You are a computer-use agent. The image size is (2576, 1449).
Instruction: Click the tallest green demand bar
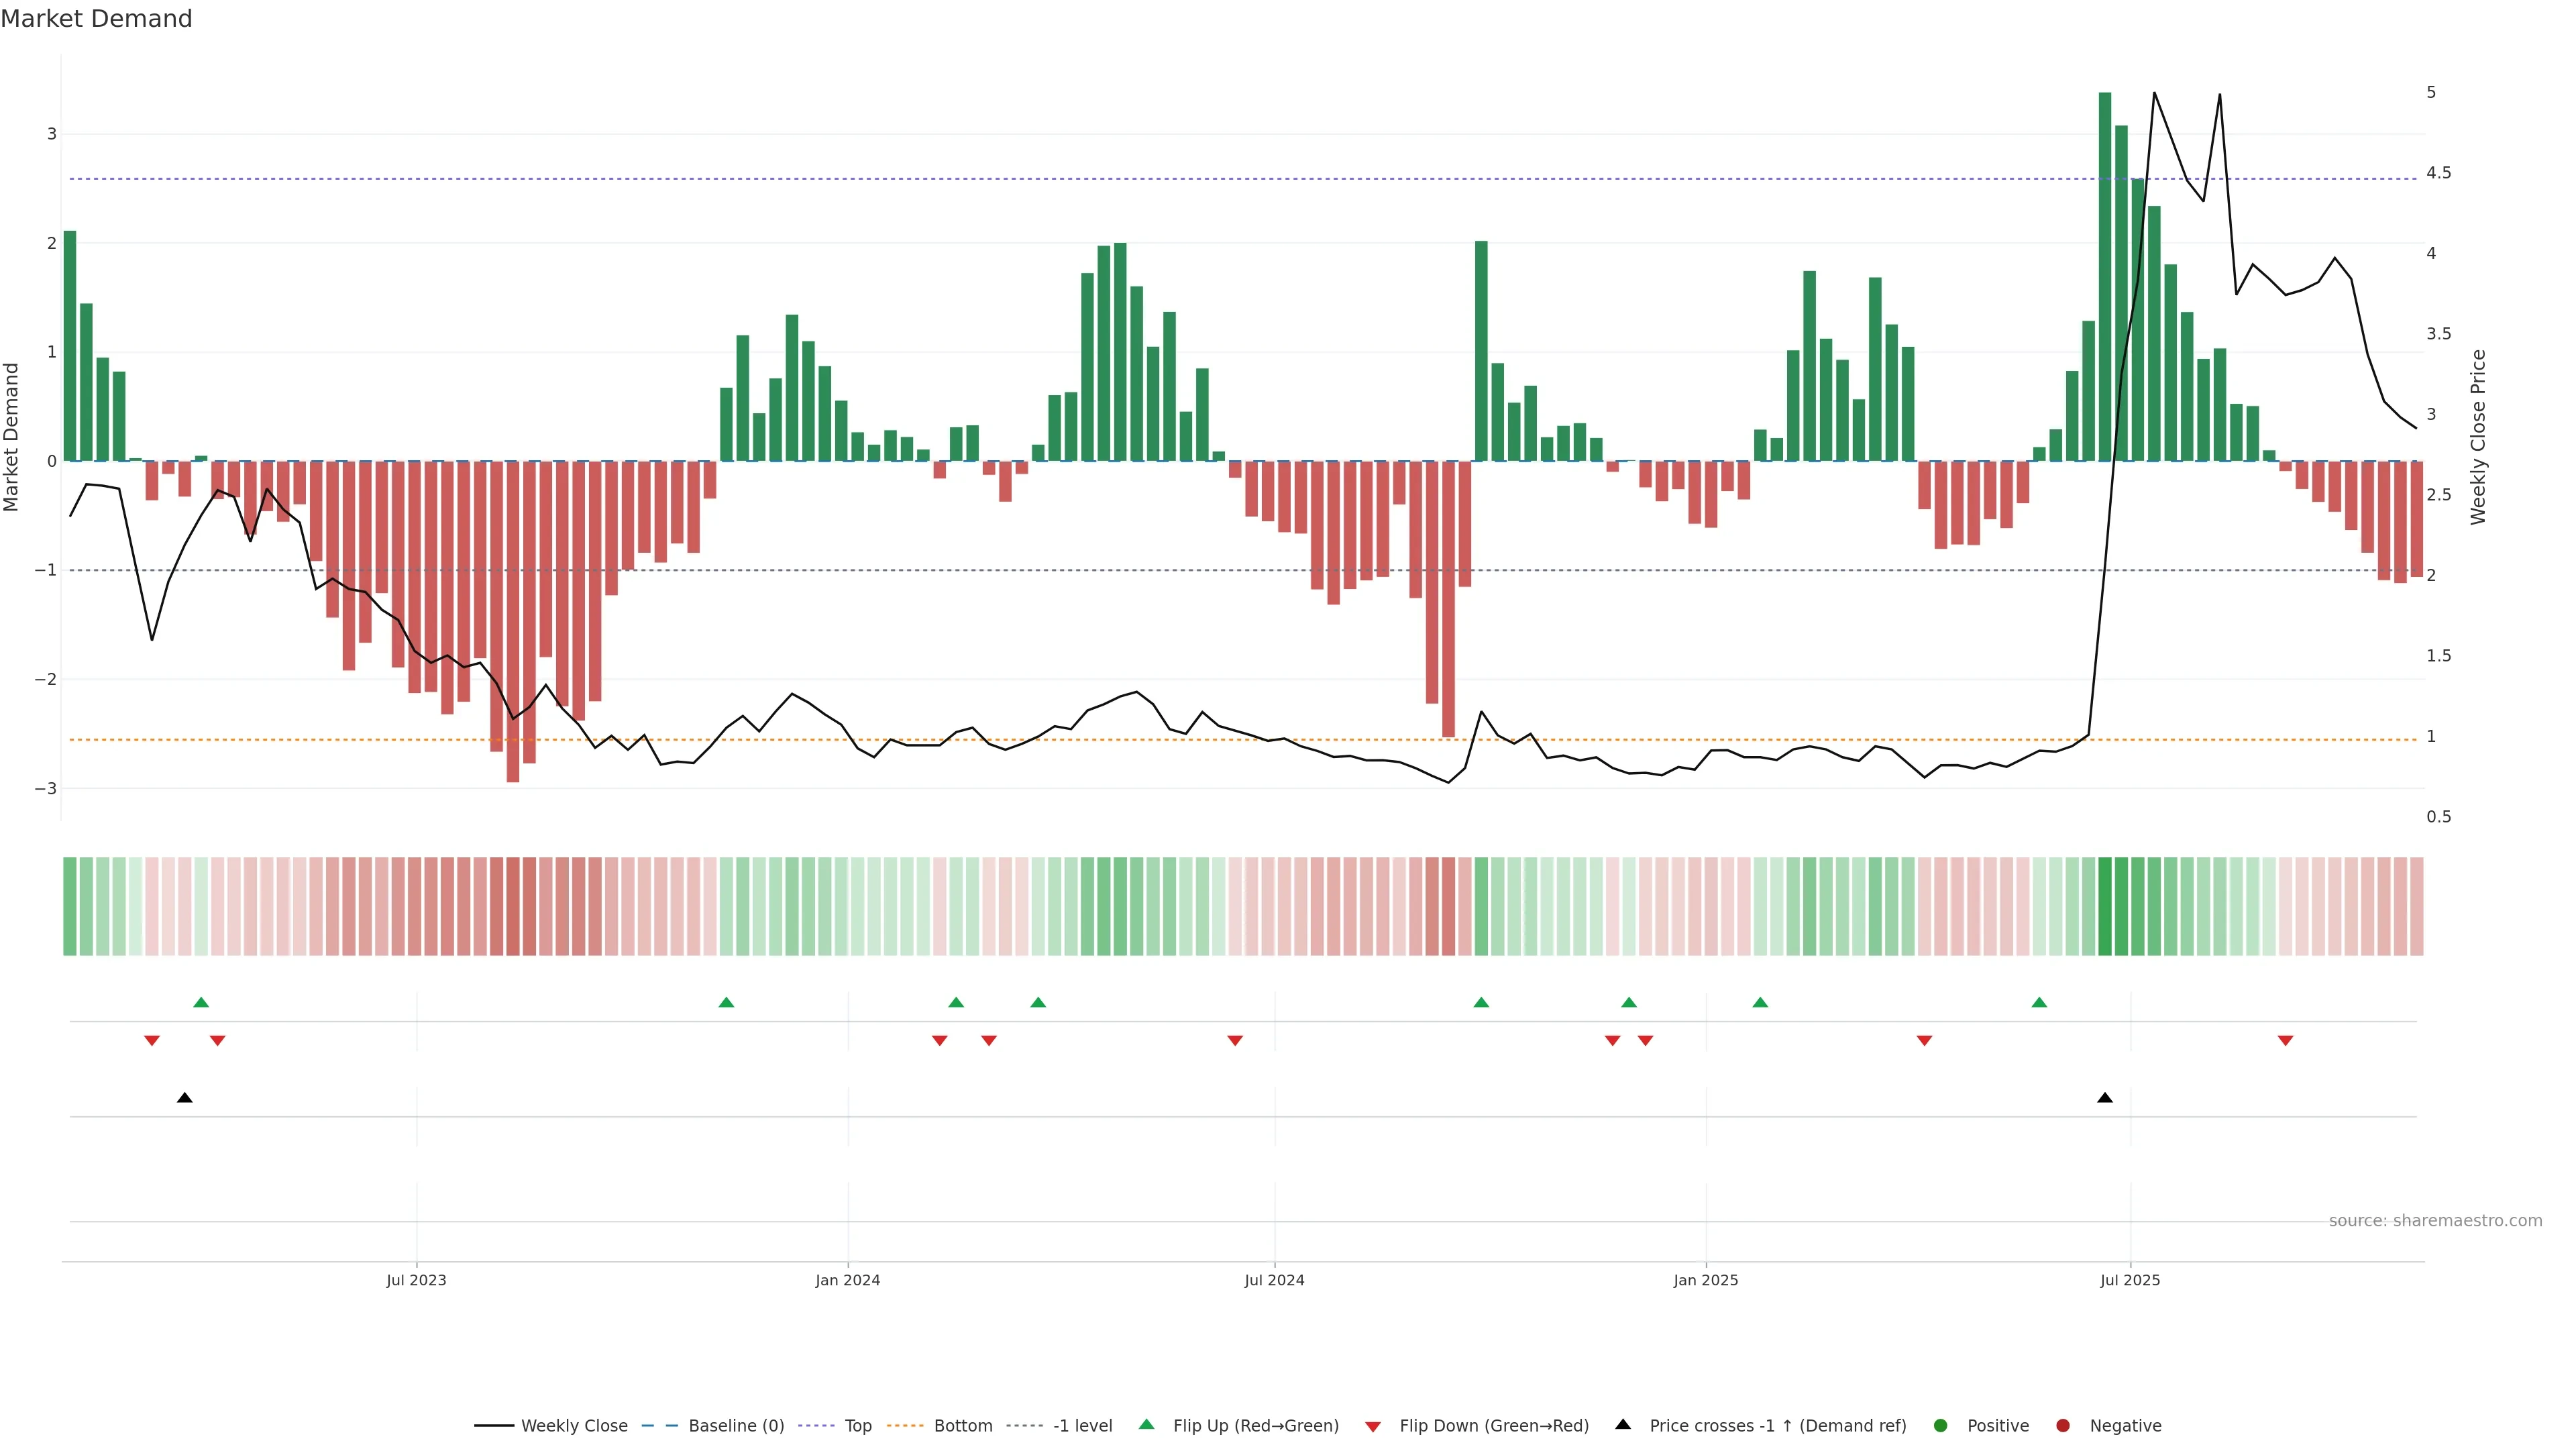pos(2104,275)
